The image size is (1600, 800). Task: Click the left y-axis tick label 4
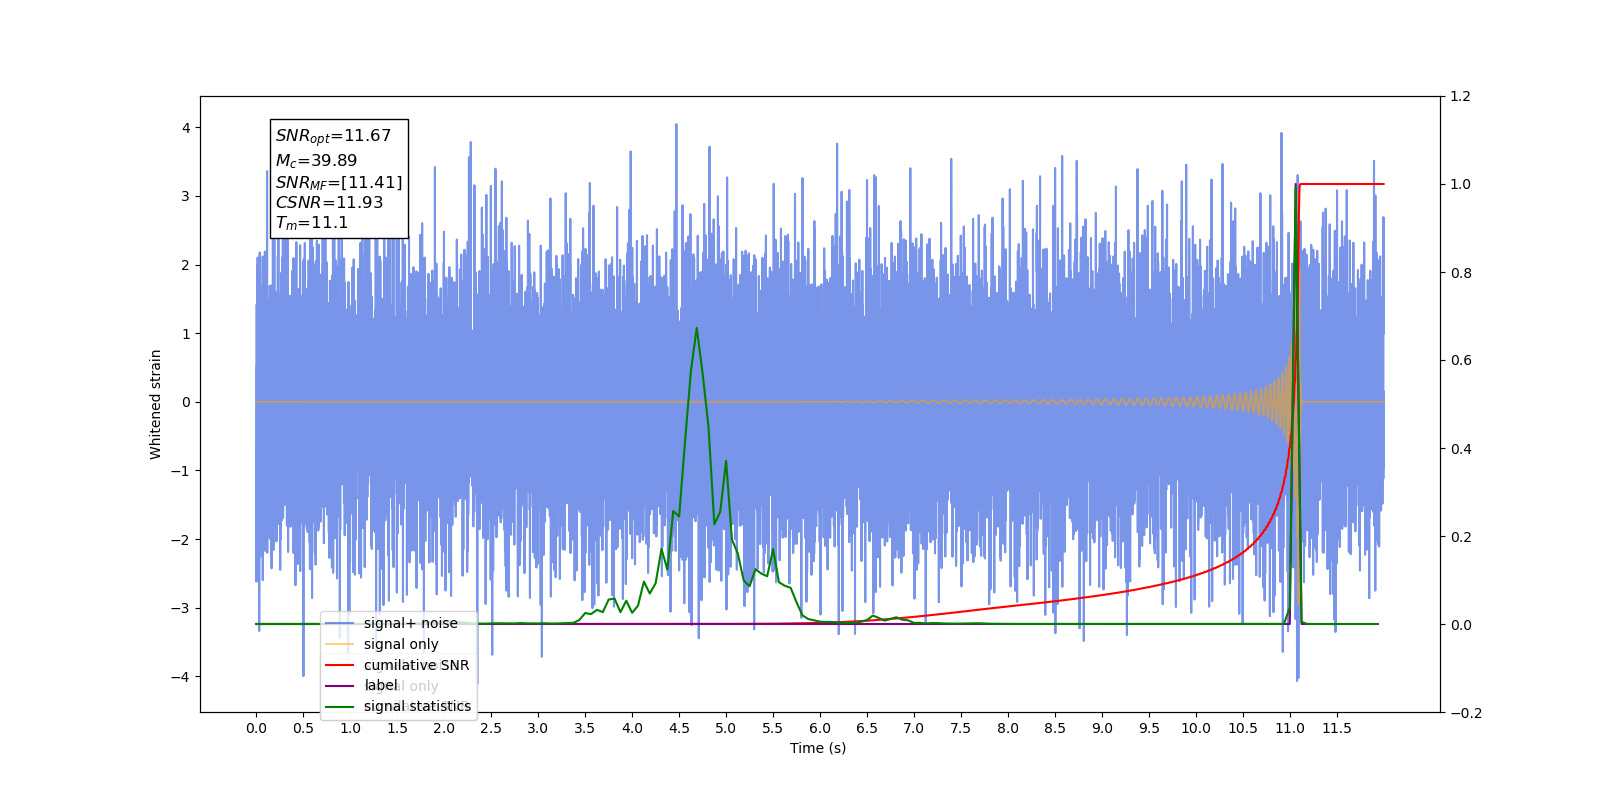tap(186, 128)
